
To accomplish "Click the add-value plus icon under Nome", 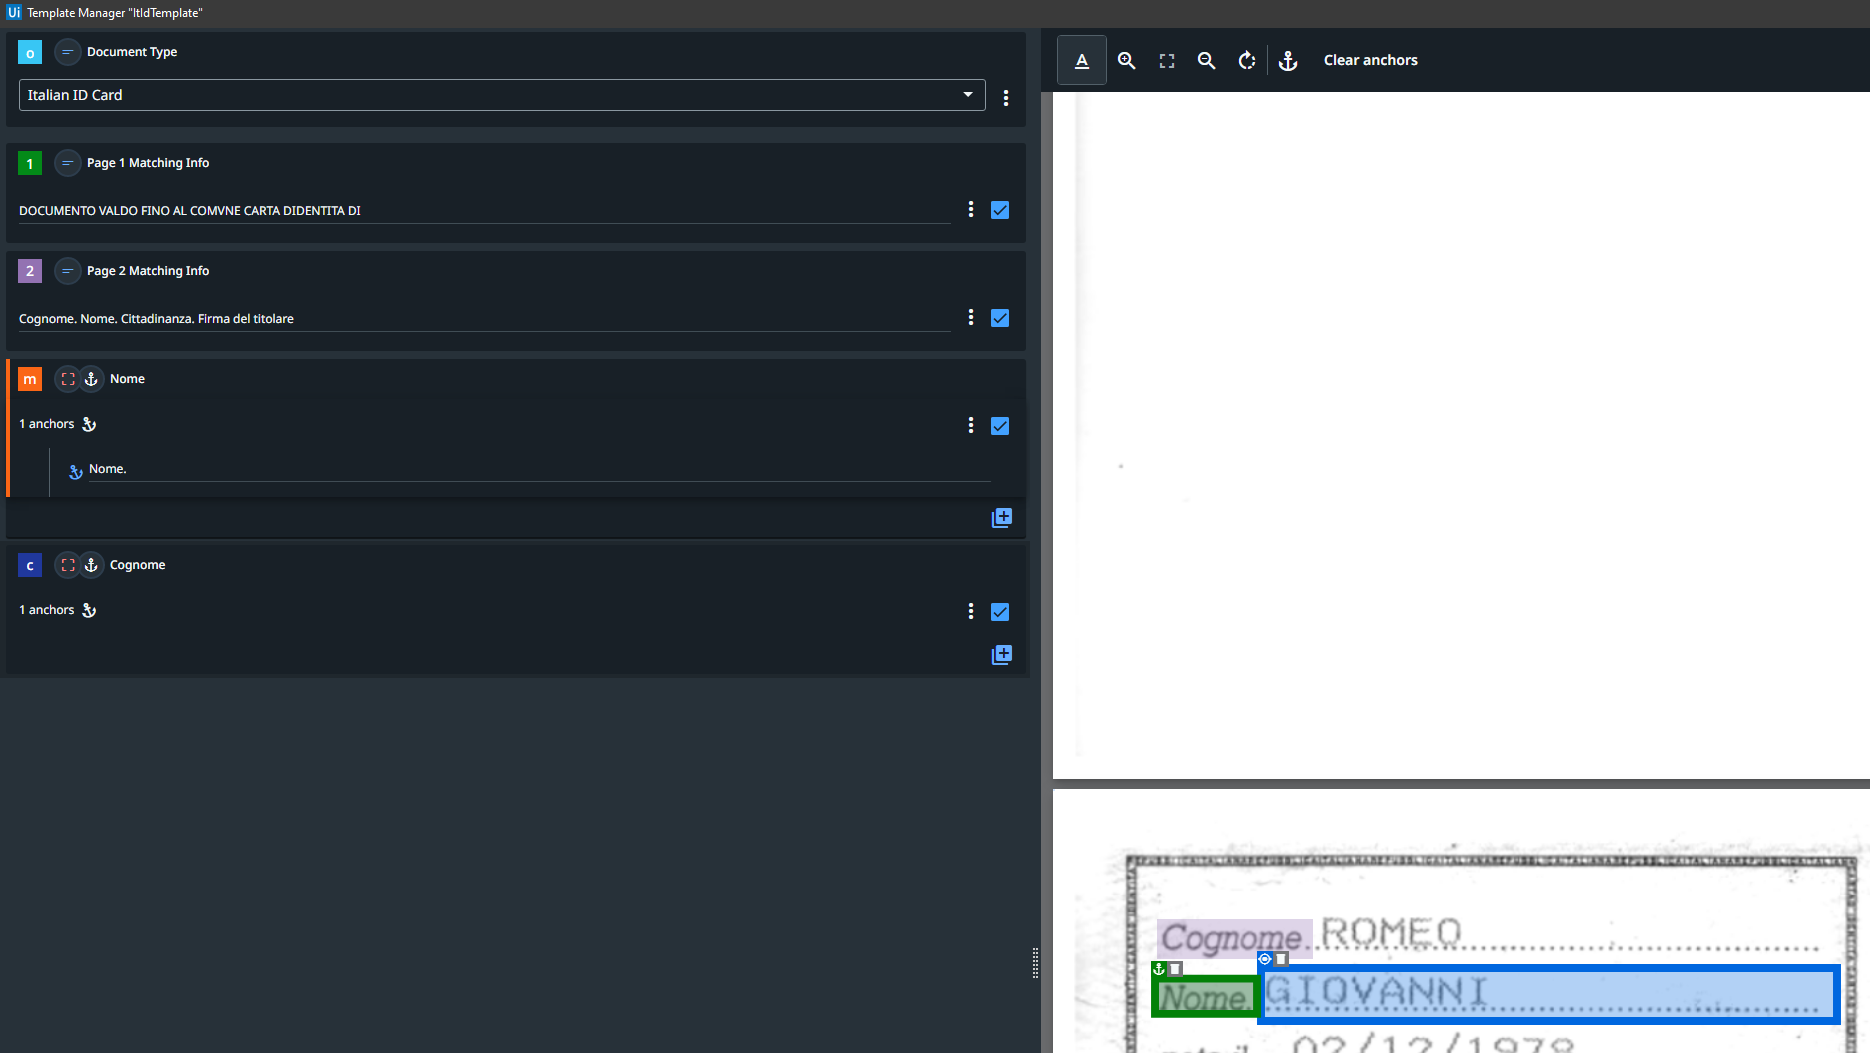I will click(x=1002, y=518).
